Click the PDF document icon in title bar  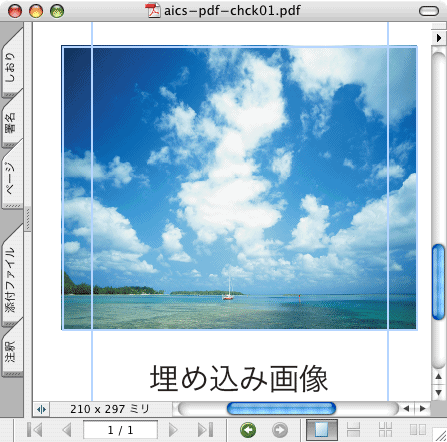coord(153,10)
